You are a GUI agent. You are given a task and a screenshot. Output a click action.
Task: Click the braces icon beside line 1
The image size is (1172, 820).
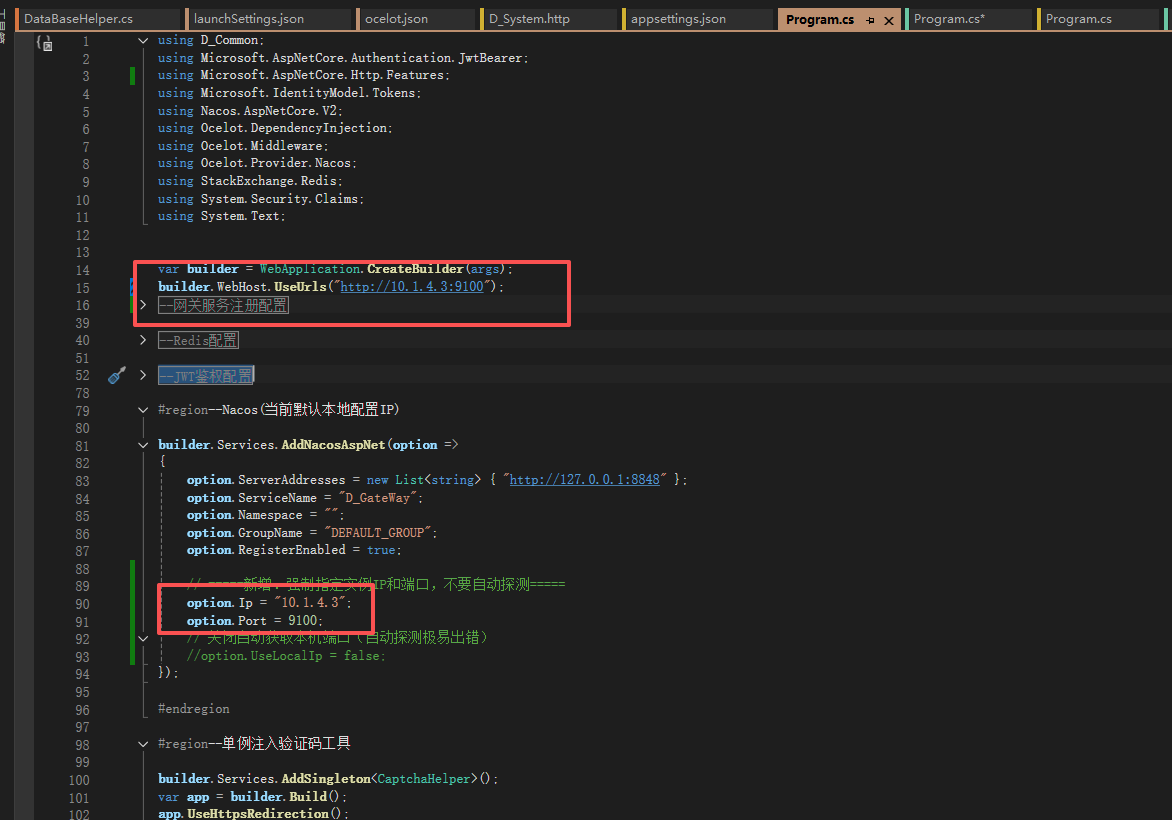(45, 43)
